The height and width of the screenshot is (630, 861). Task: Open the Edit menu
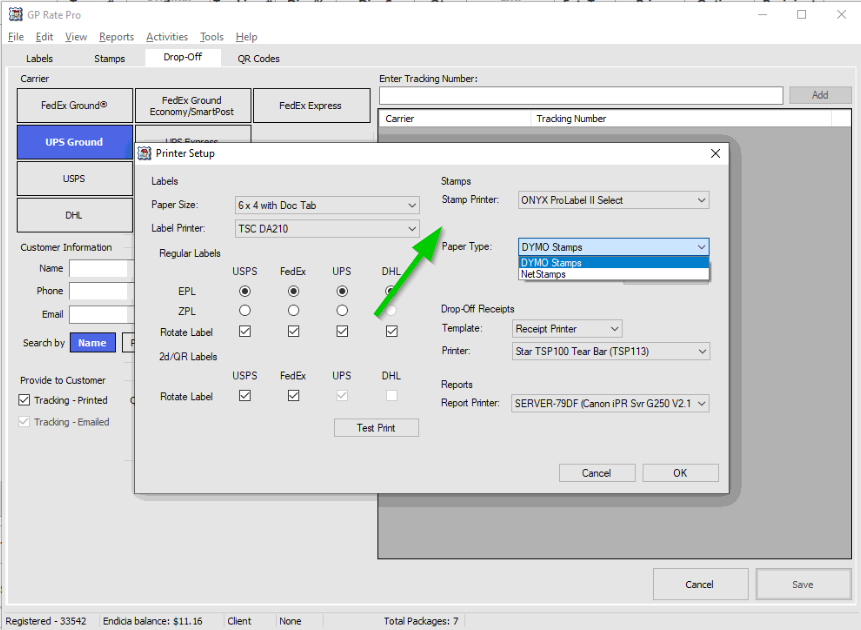(44, 37)
